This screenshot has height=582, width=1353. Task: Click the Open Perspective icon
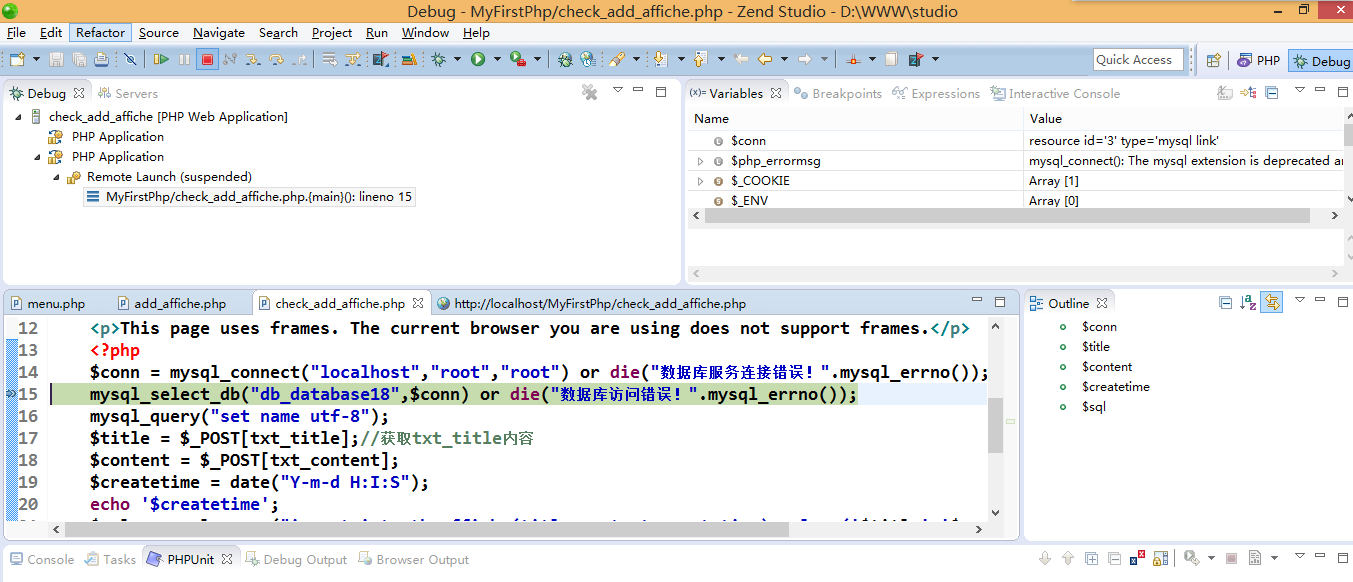coord(1213,61)
